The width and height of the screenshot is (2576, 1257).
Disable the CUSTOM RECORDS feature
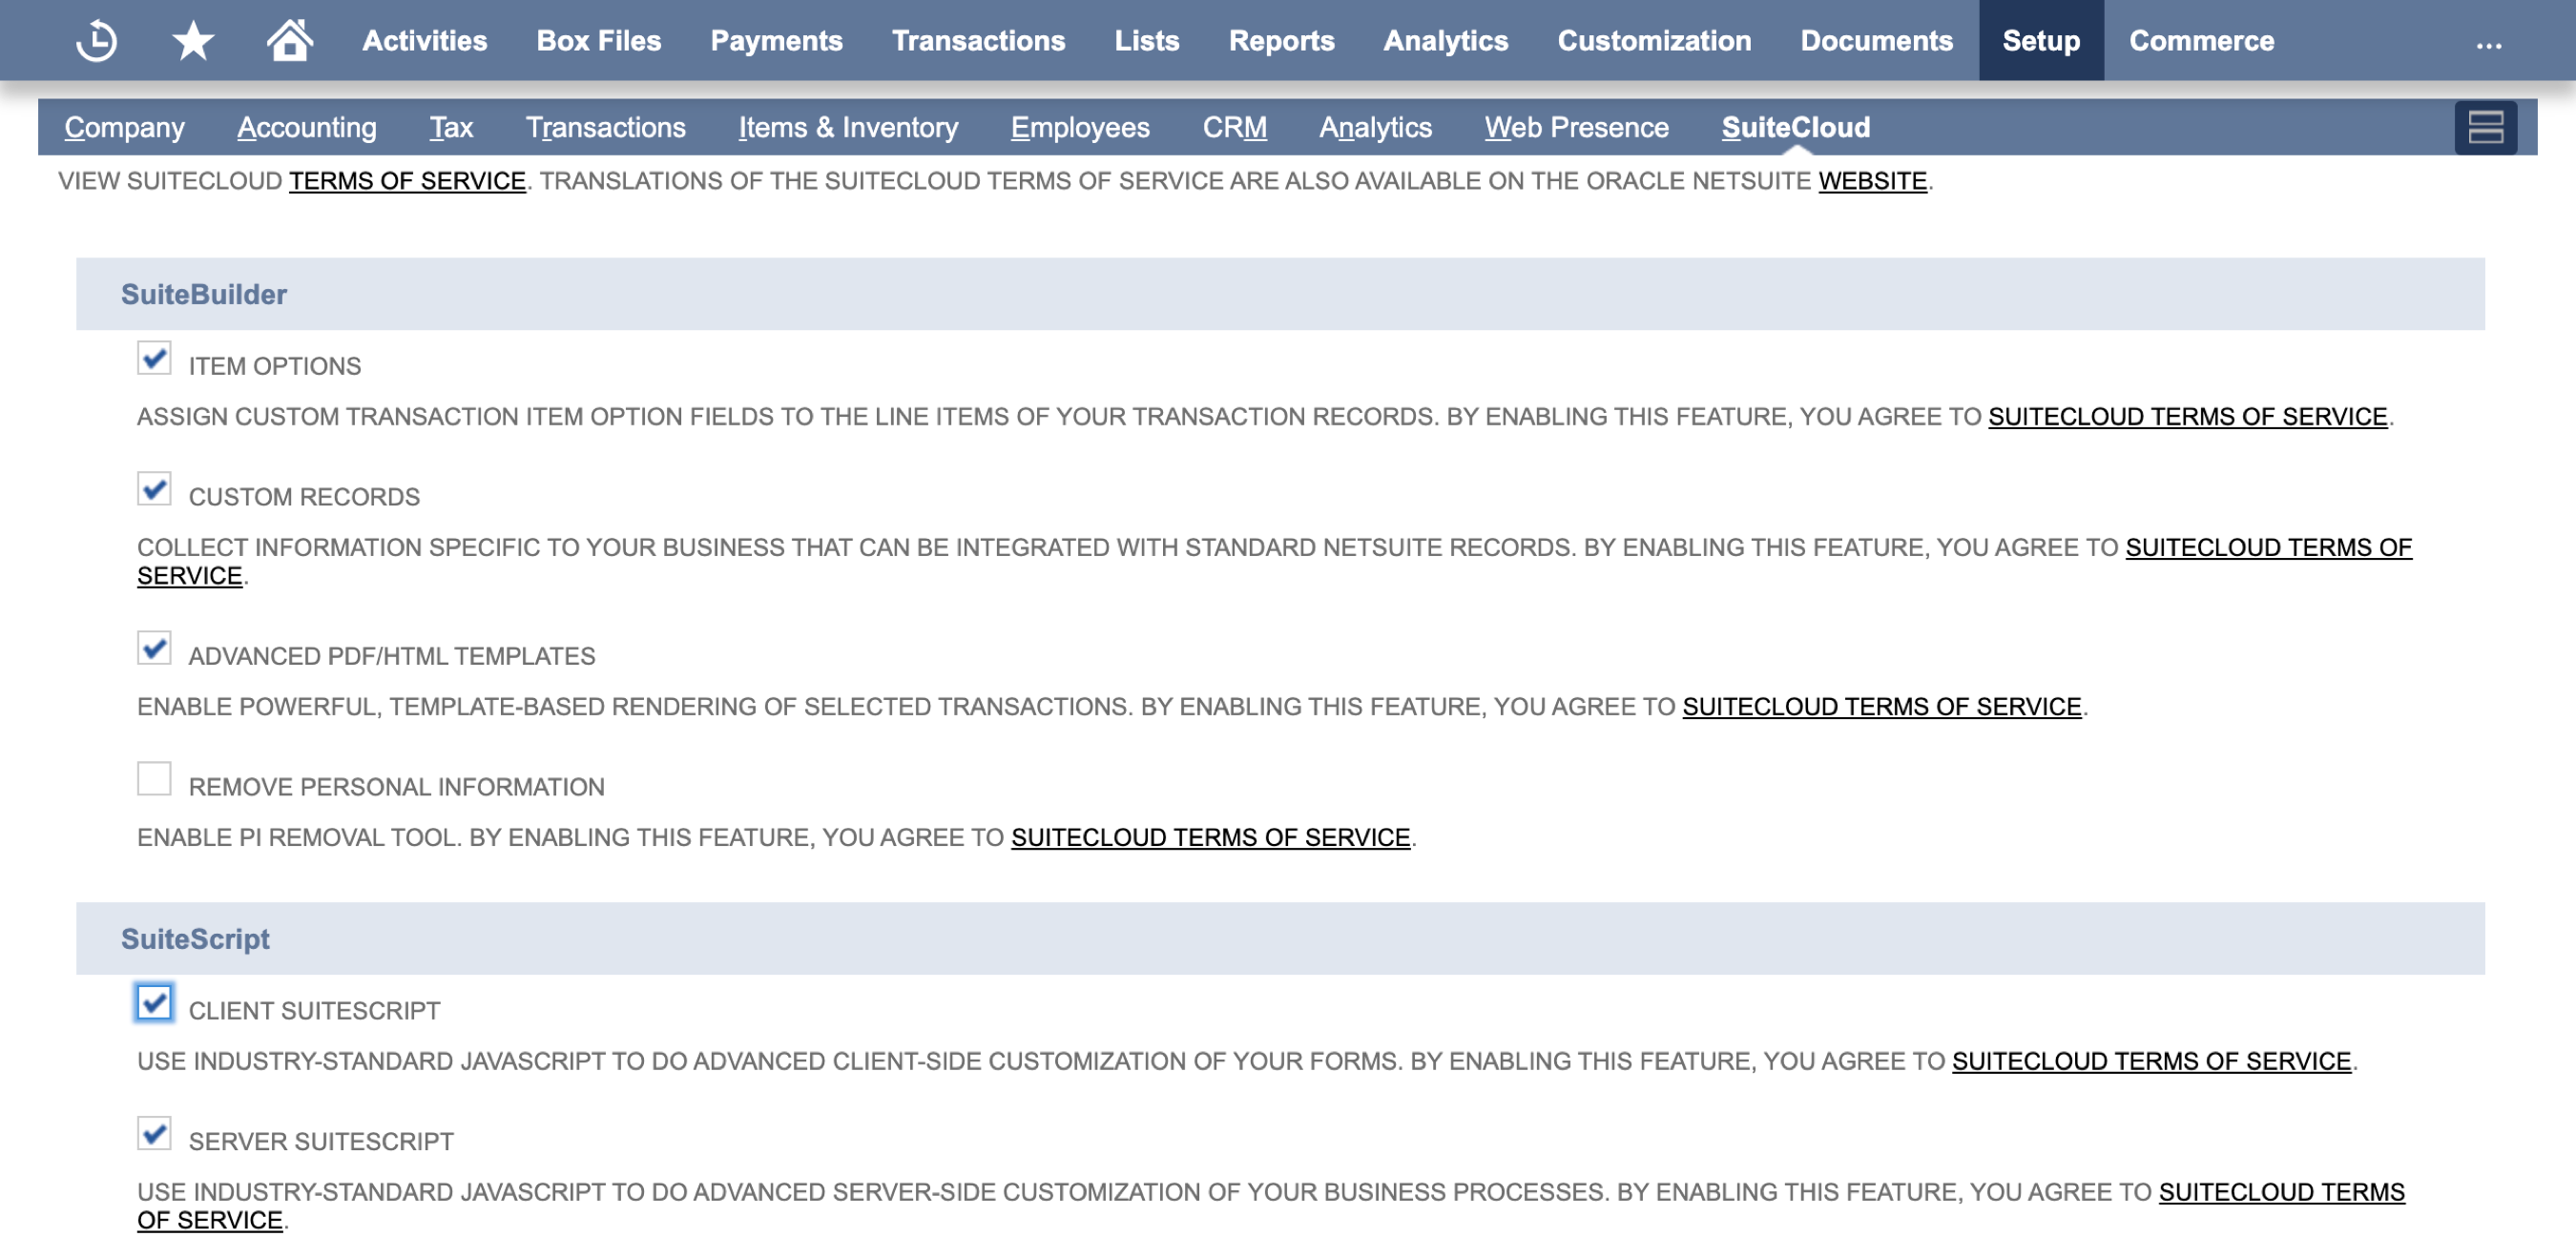(x=153, y=491)
